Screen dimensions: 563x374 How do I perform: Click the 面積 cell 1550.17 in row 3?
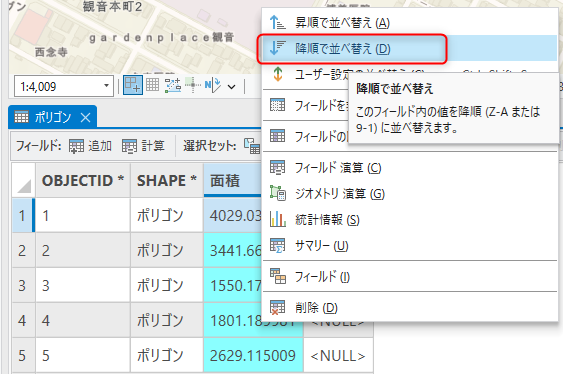coord(233,285)
